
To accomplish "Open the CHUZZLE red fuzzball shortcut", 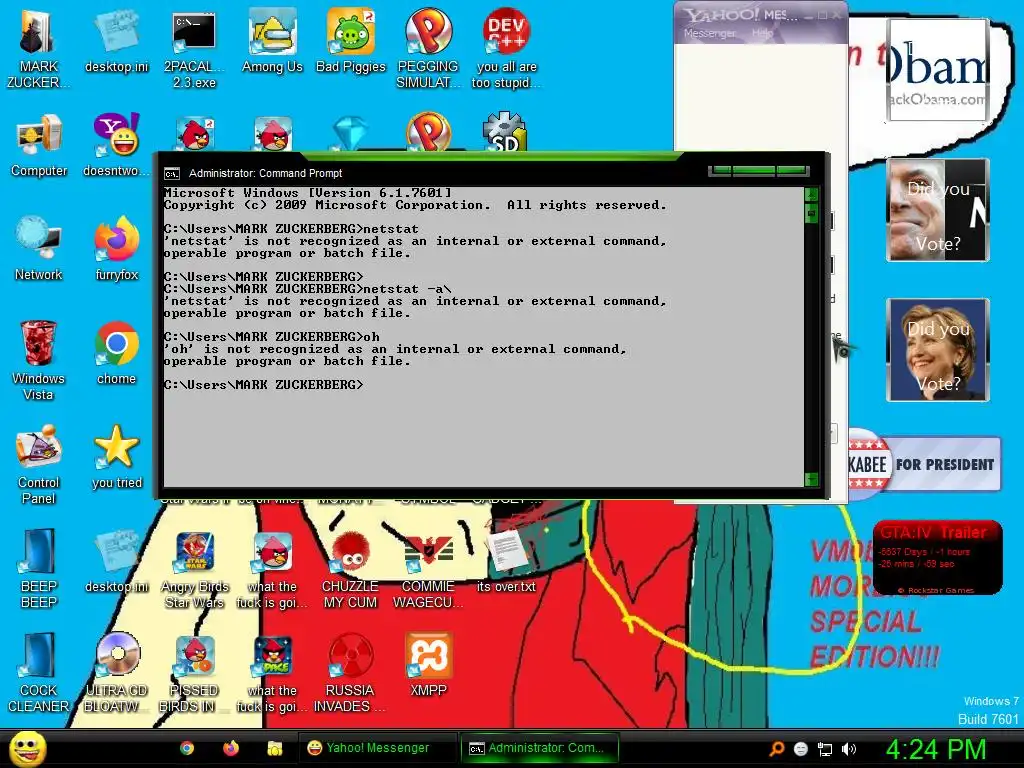I will pyautogui.click(x=350, y=569).
